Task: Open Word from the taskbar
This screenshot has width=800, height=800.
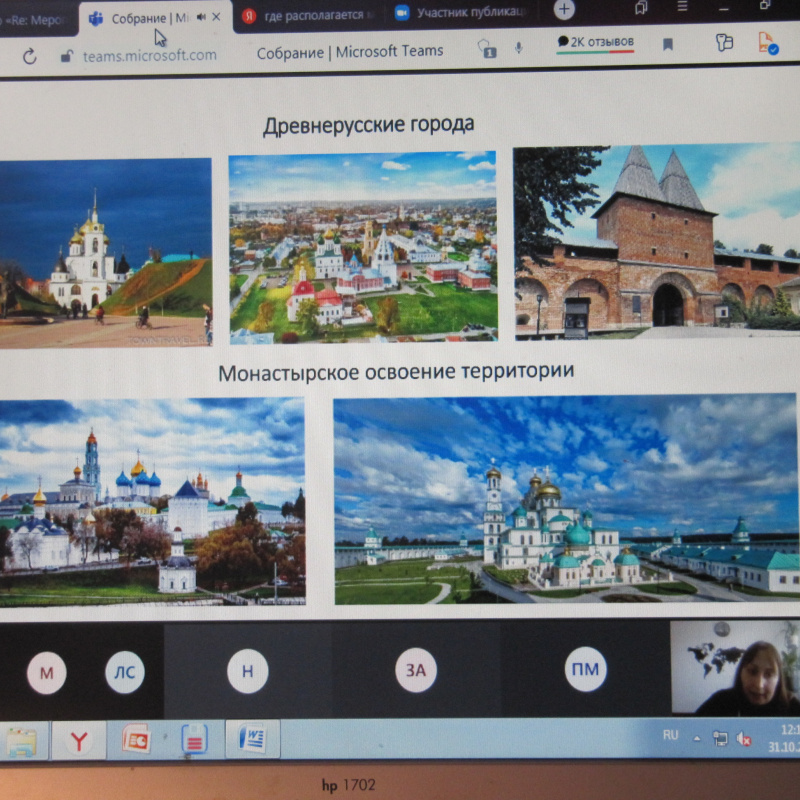Action: pyautogui.click(x=252, y=739)
